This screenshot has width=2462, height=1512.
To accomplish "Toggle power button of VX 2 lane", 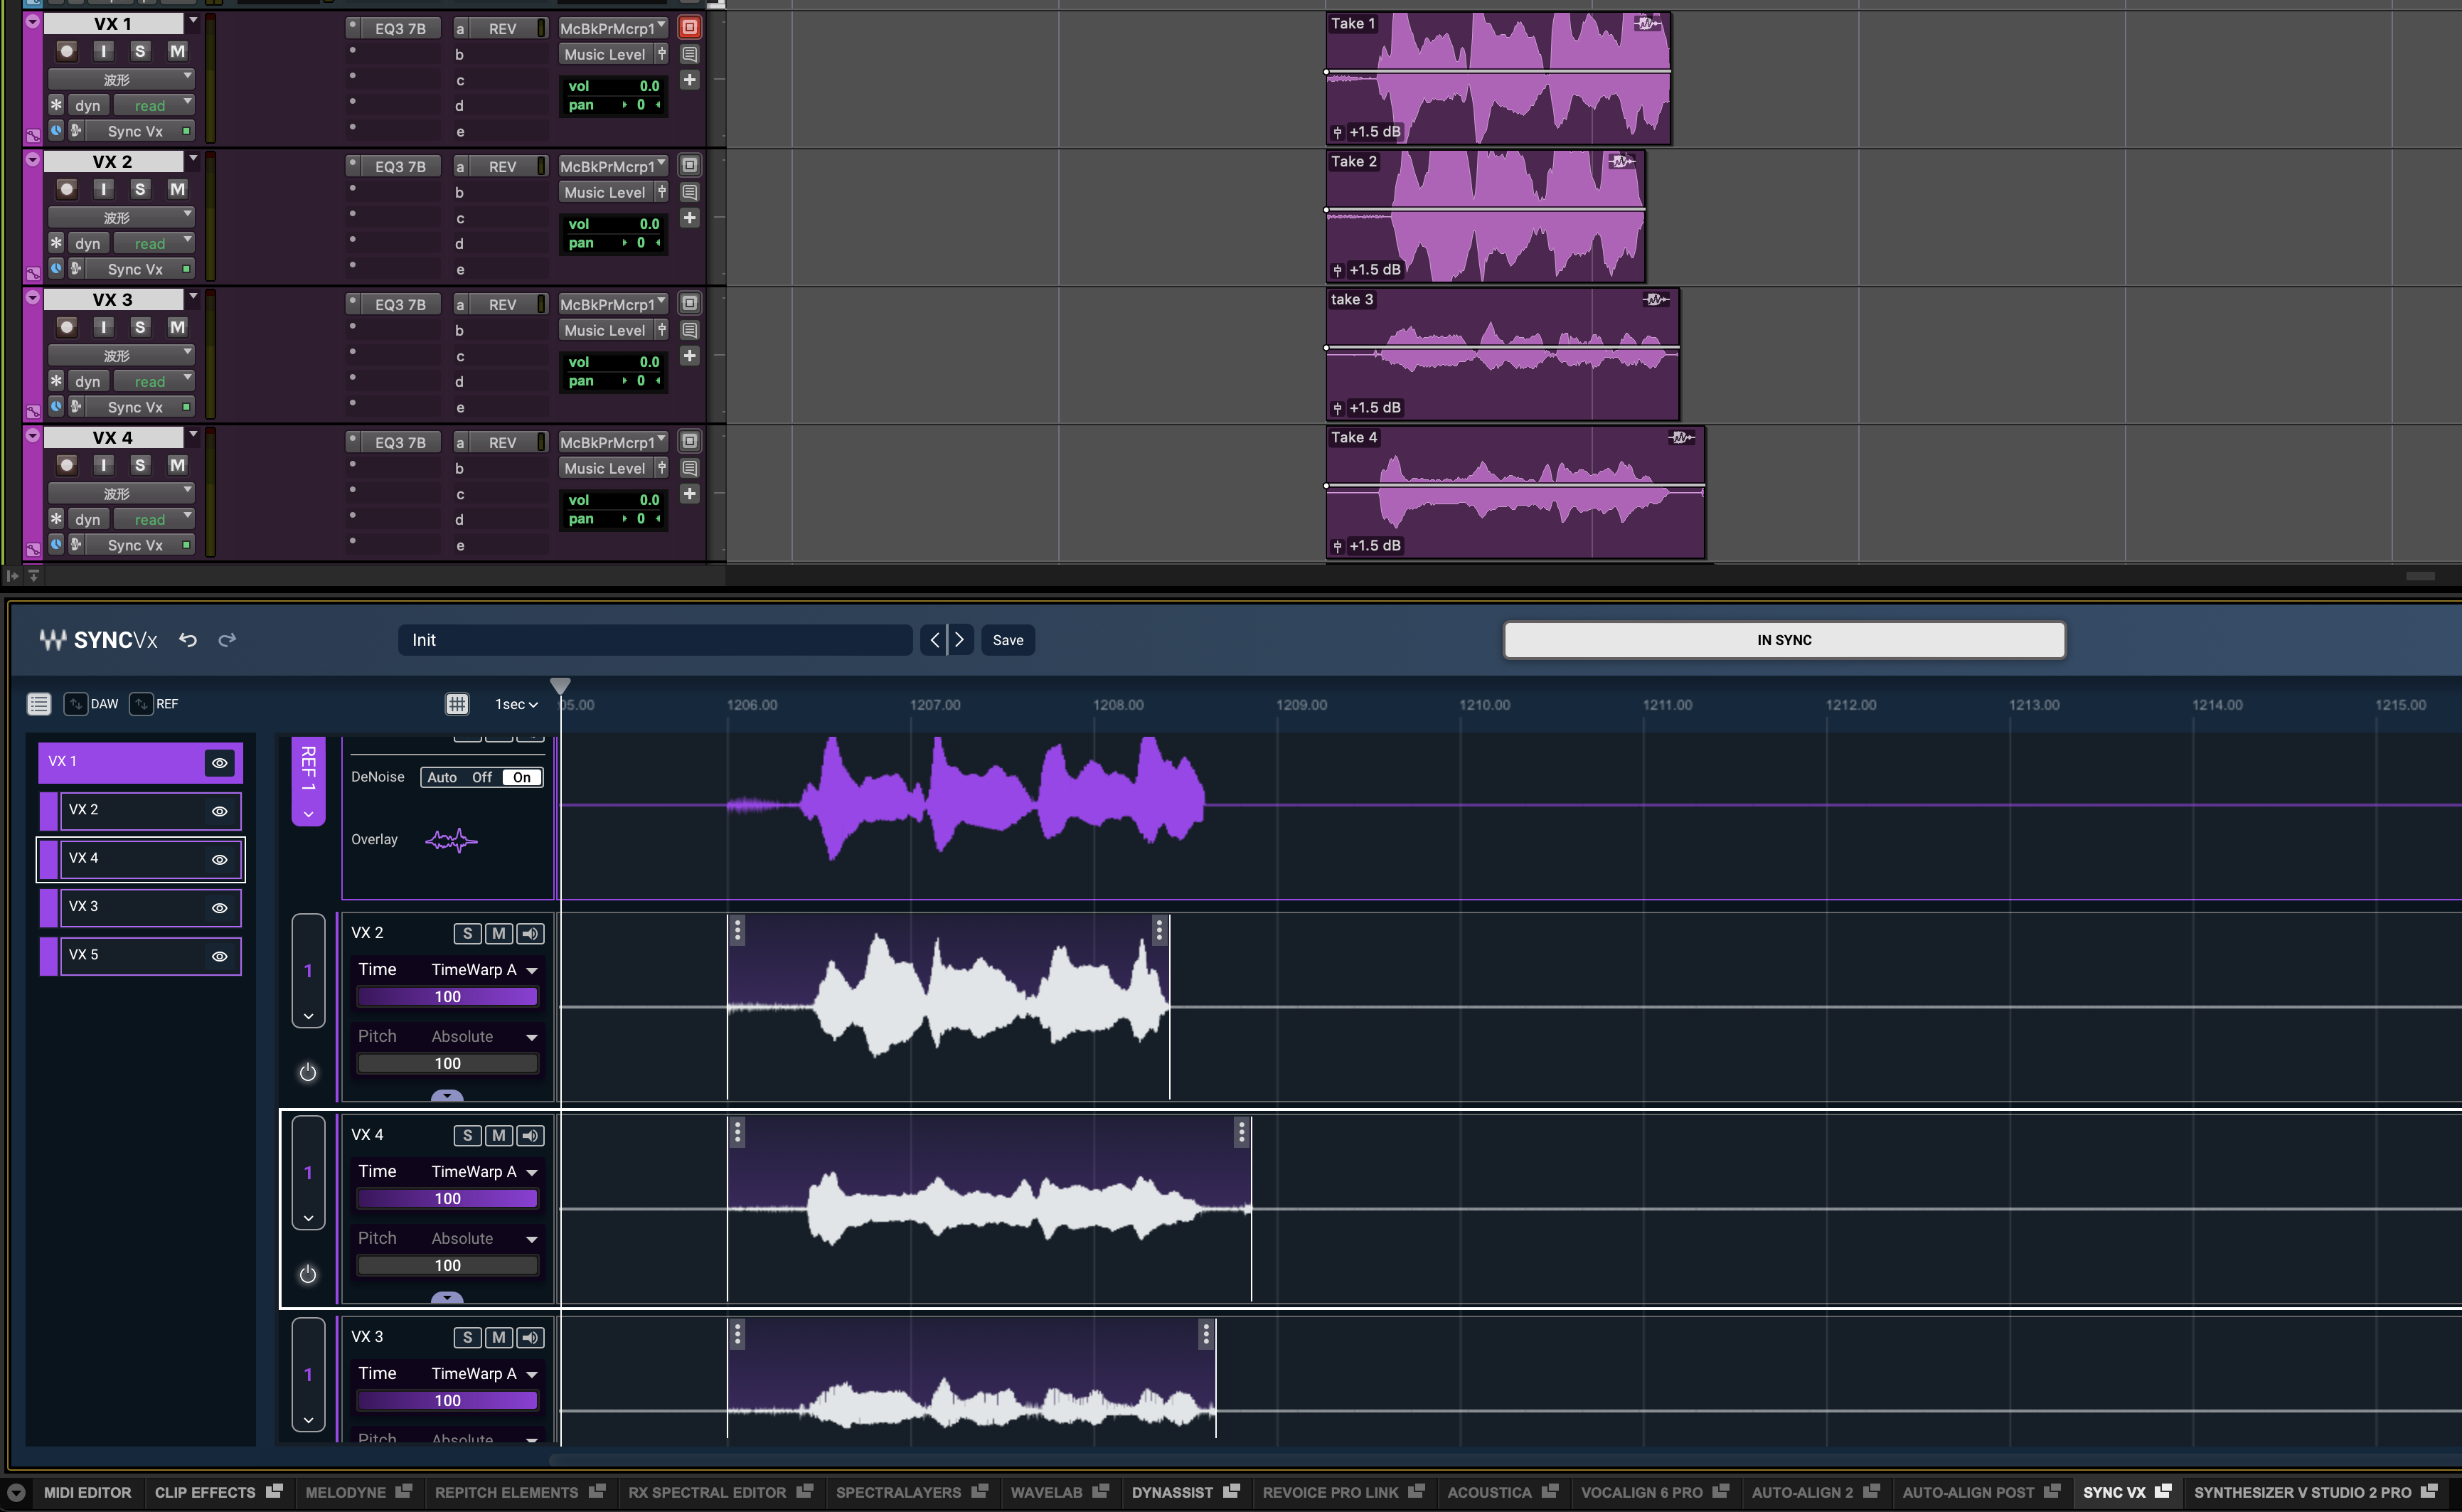I will click(x=308, y=1073).
